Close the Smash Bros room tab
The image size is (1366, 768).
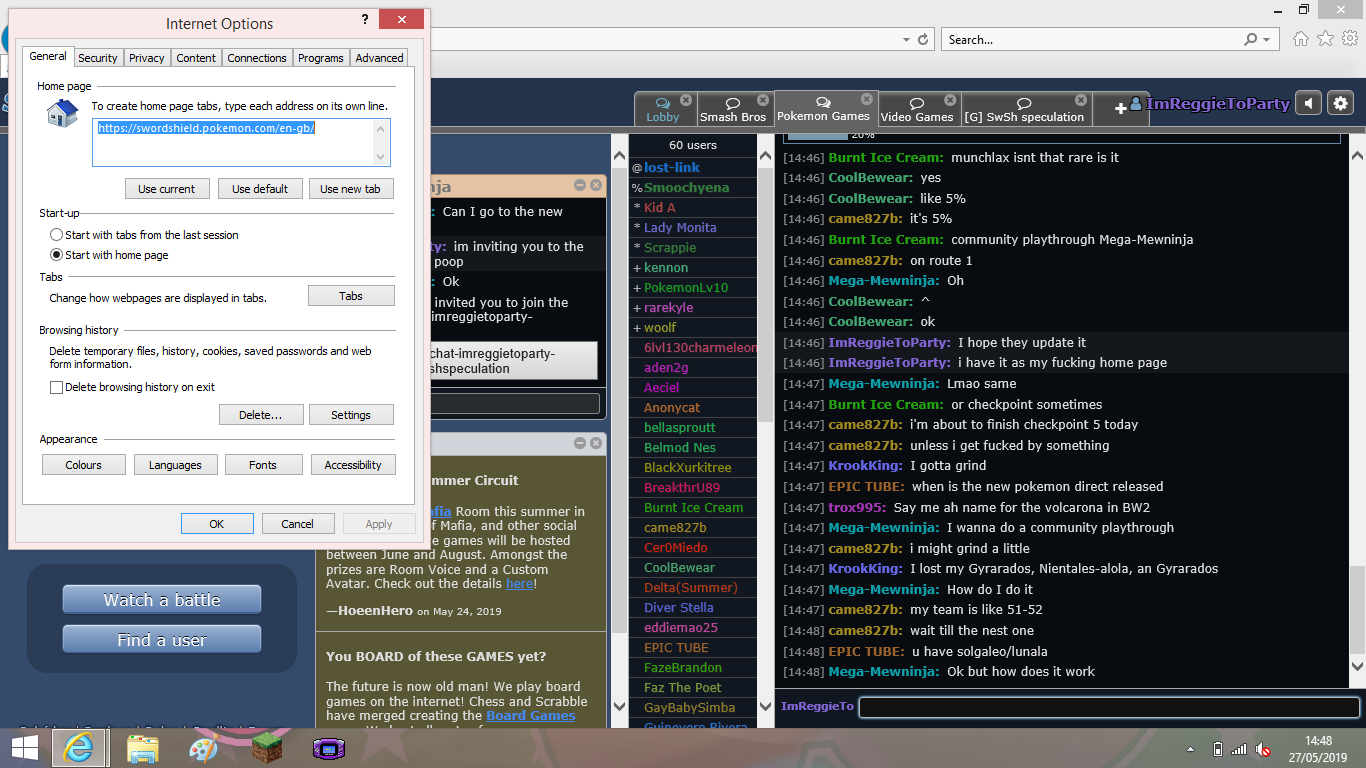click(x=763, y=100)
